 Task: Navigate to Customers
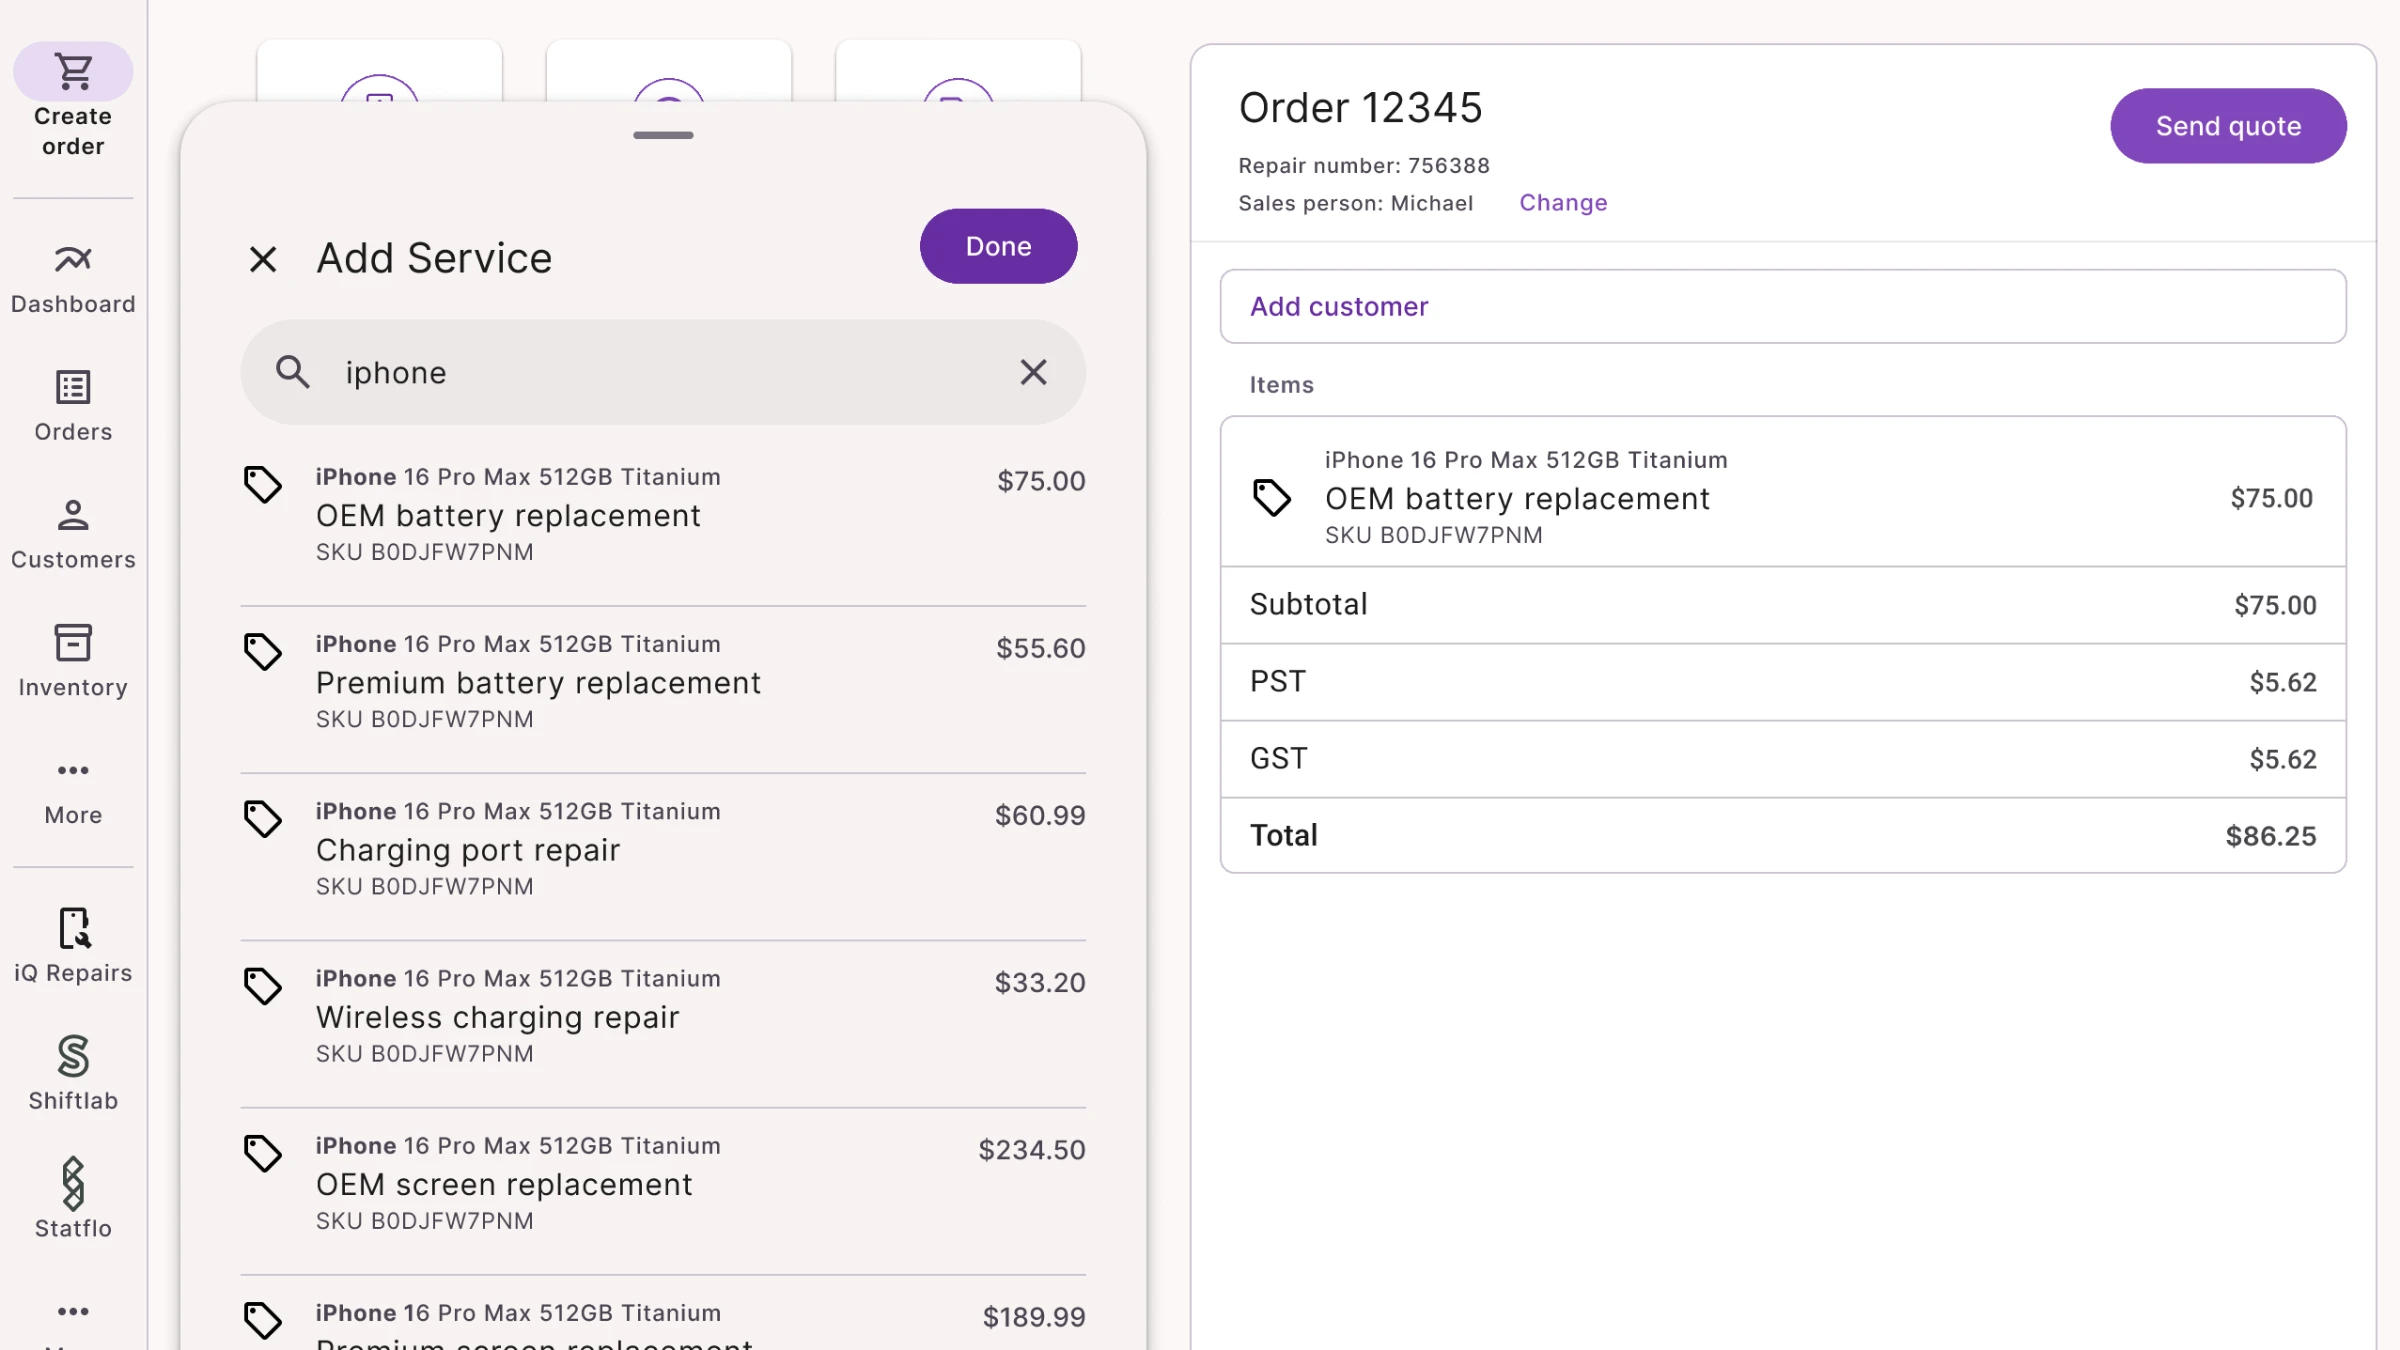coord(73,534)
